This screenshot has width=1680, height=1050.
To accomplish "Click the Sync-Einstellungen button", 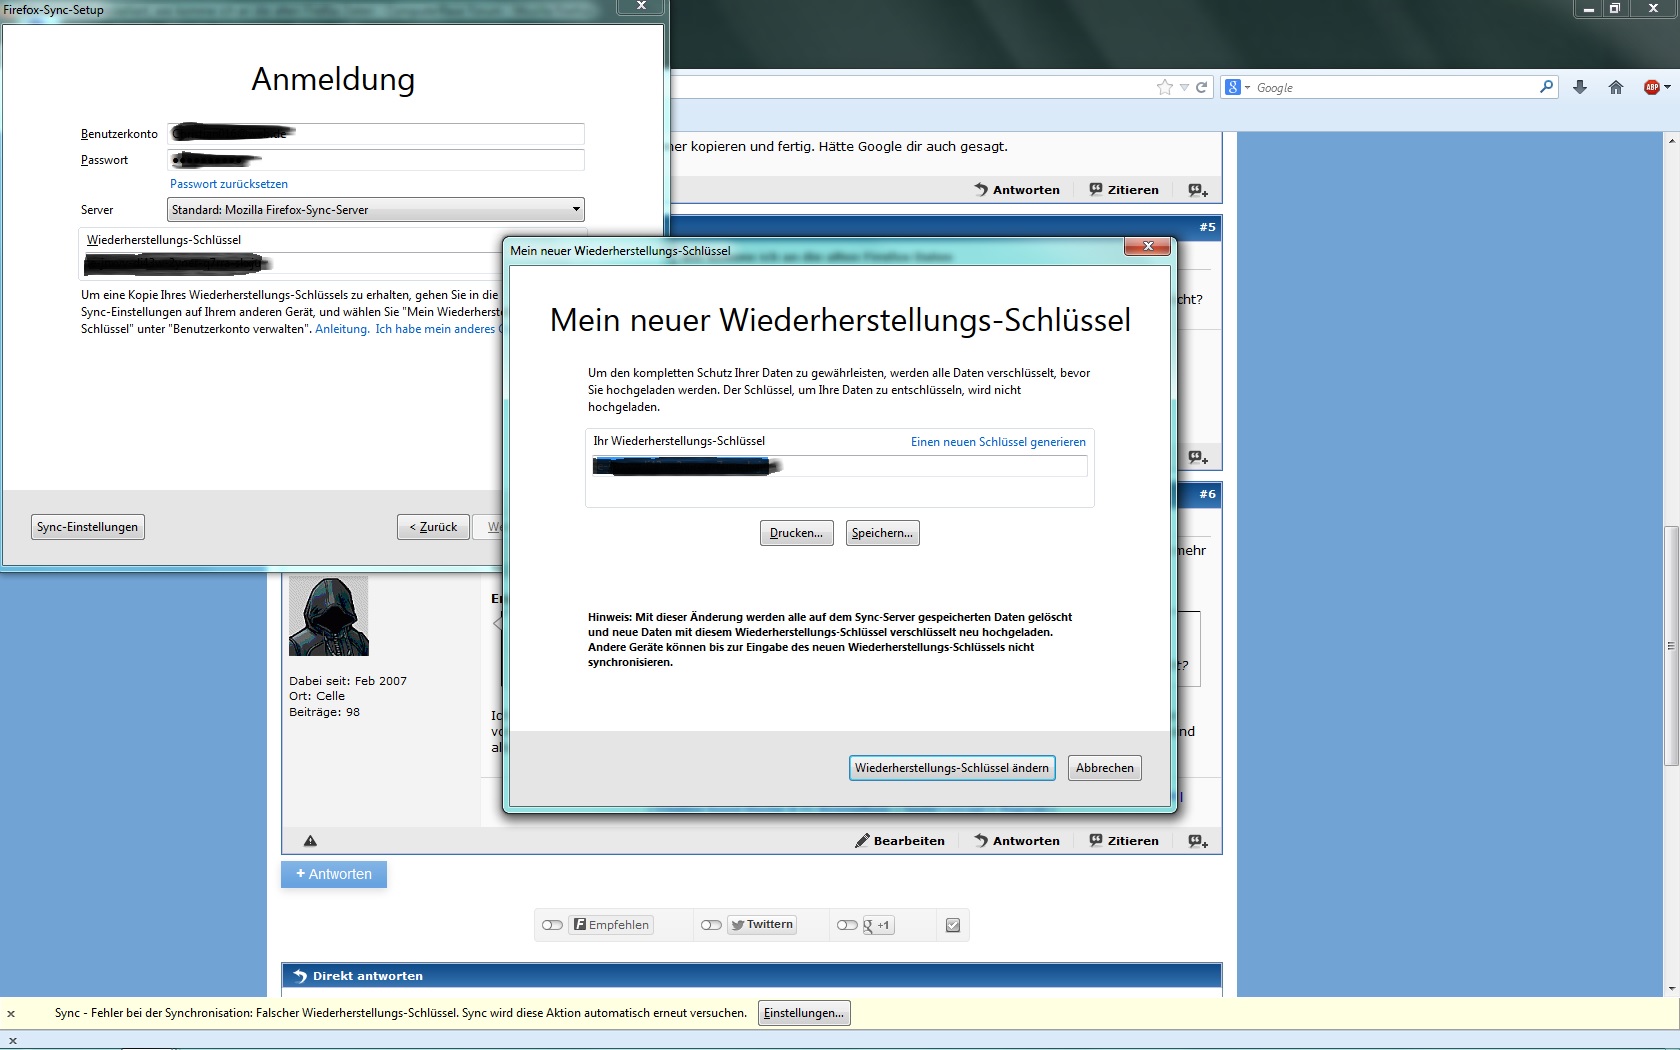I will (88, 527).
